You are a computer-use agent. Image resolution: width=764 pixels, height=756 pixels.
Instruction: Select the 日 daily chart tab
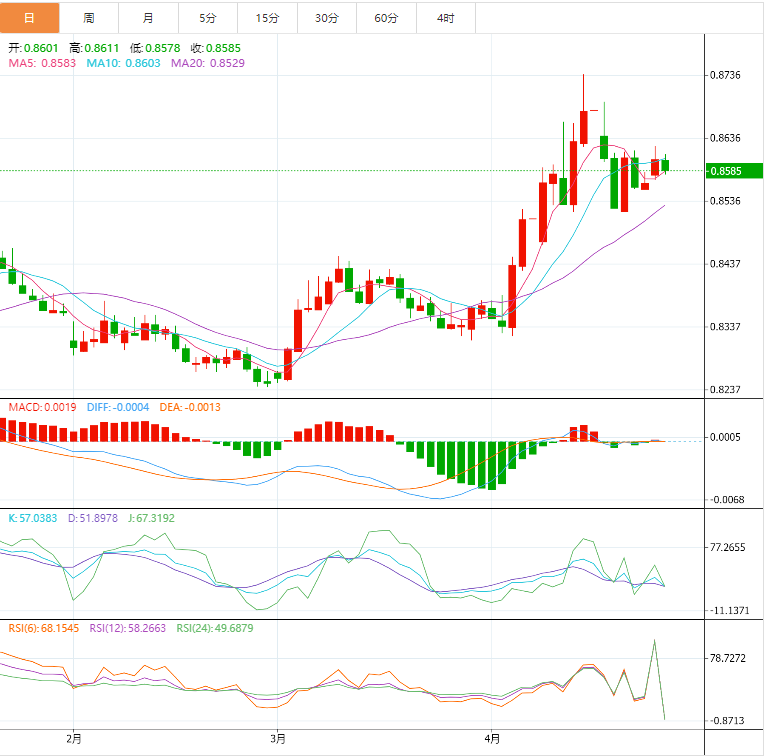[x=30, y=18]
